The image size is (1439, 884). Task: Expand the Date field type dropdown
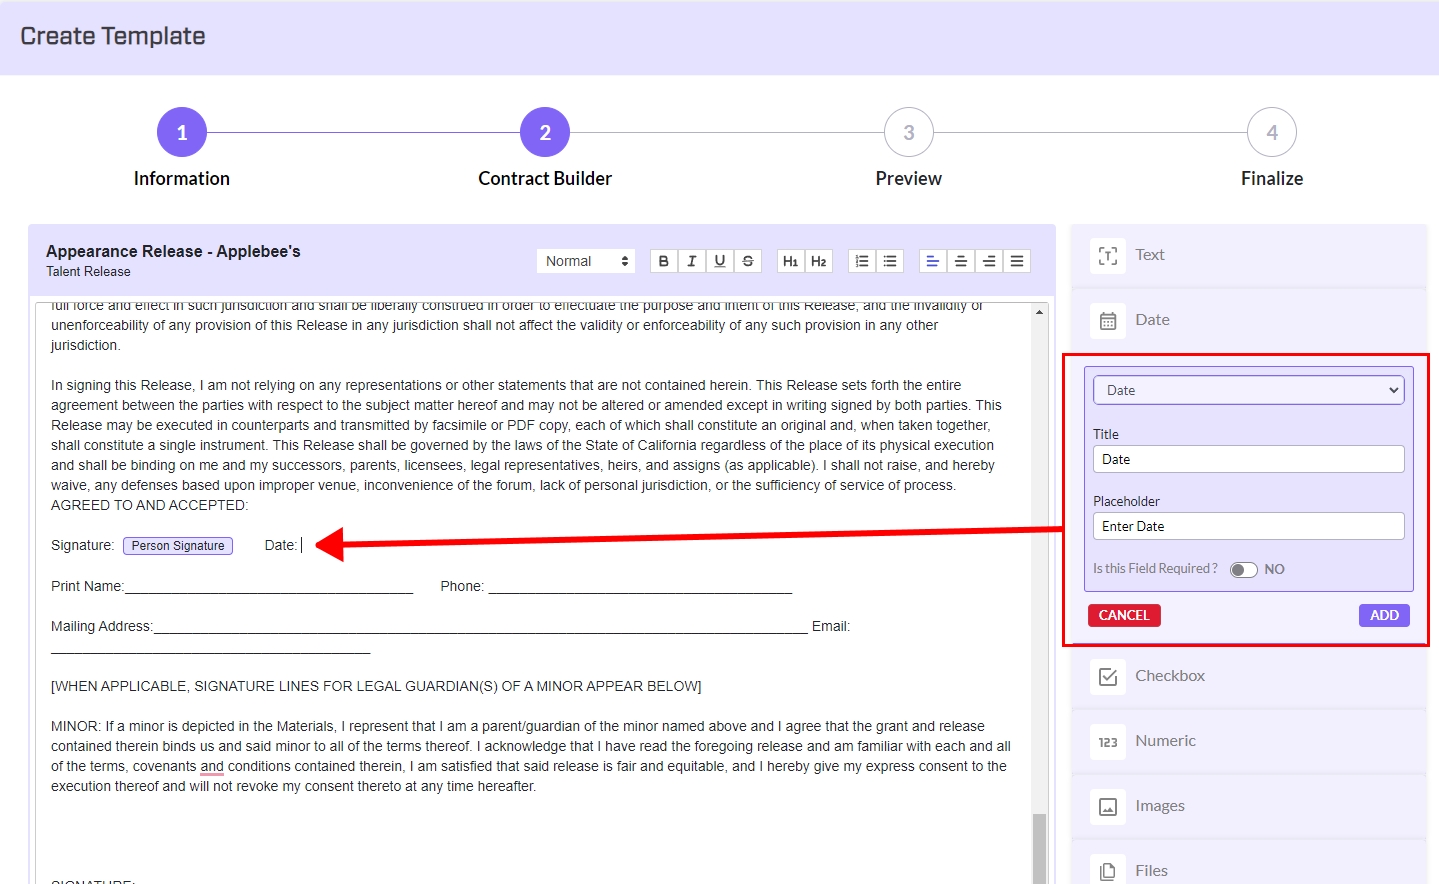pos(1248,390)
